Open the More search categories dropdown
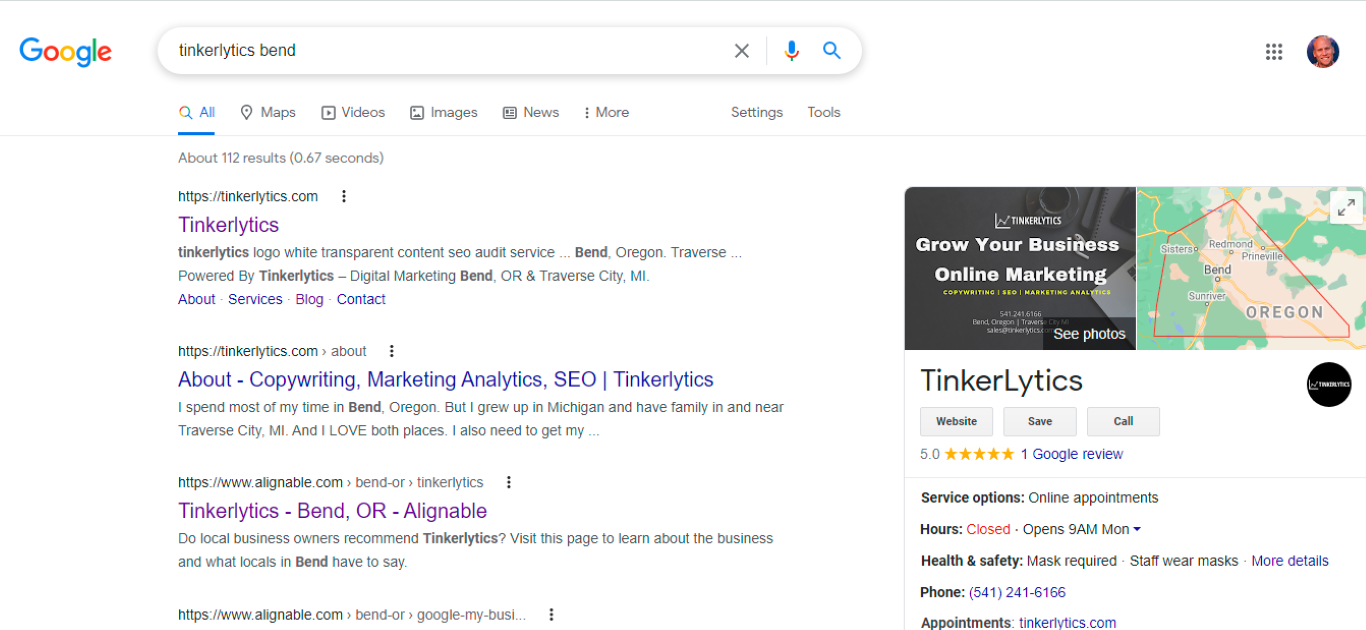1366x630 pixels. pos(605,112)
